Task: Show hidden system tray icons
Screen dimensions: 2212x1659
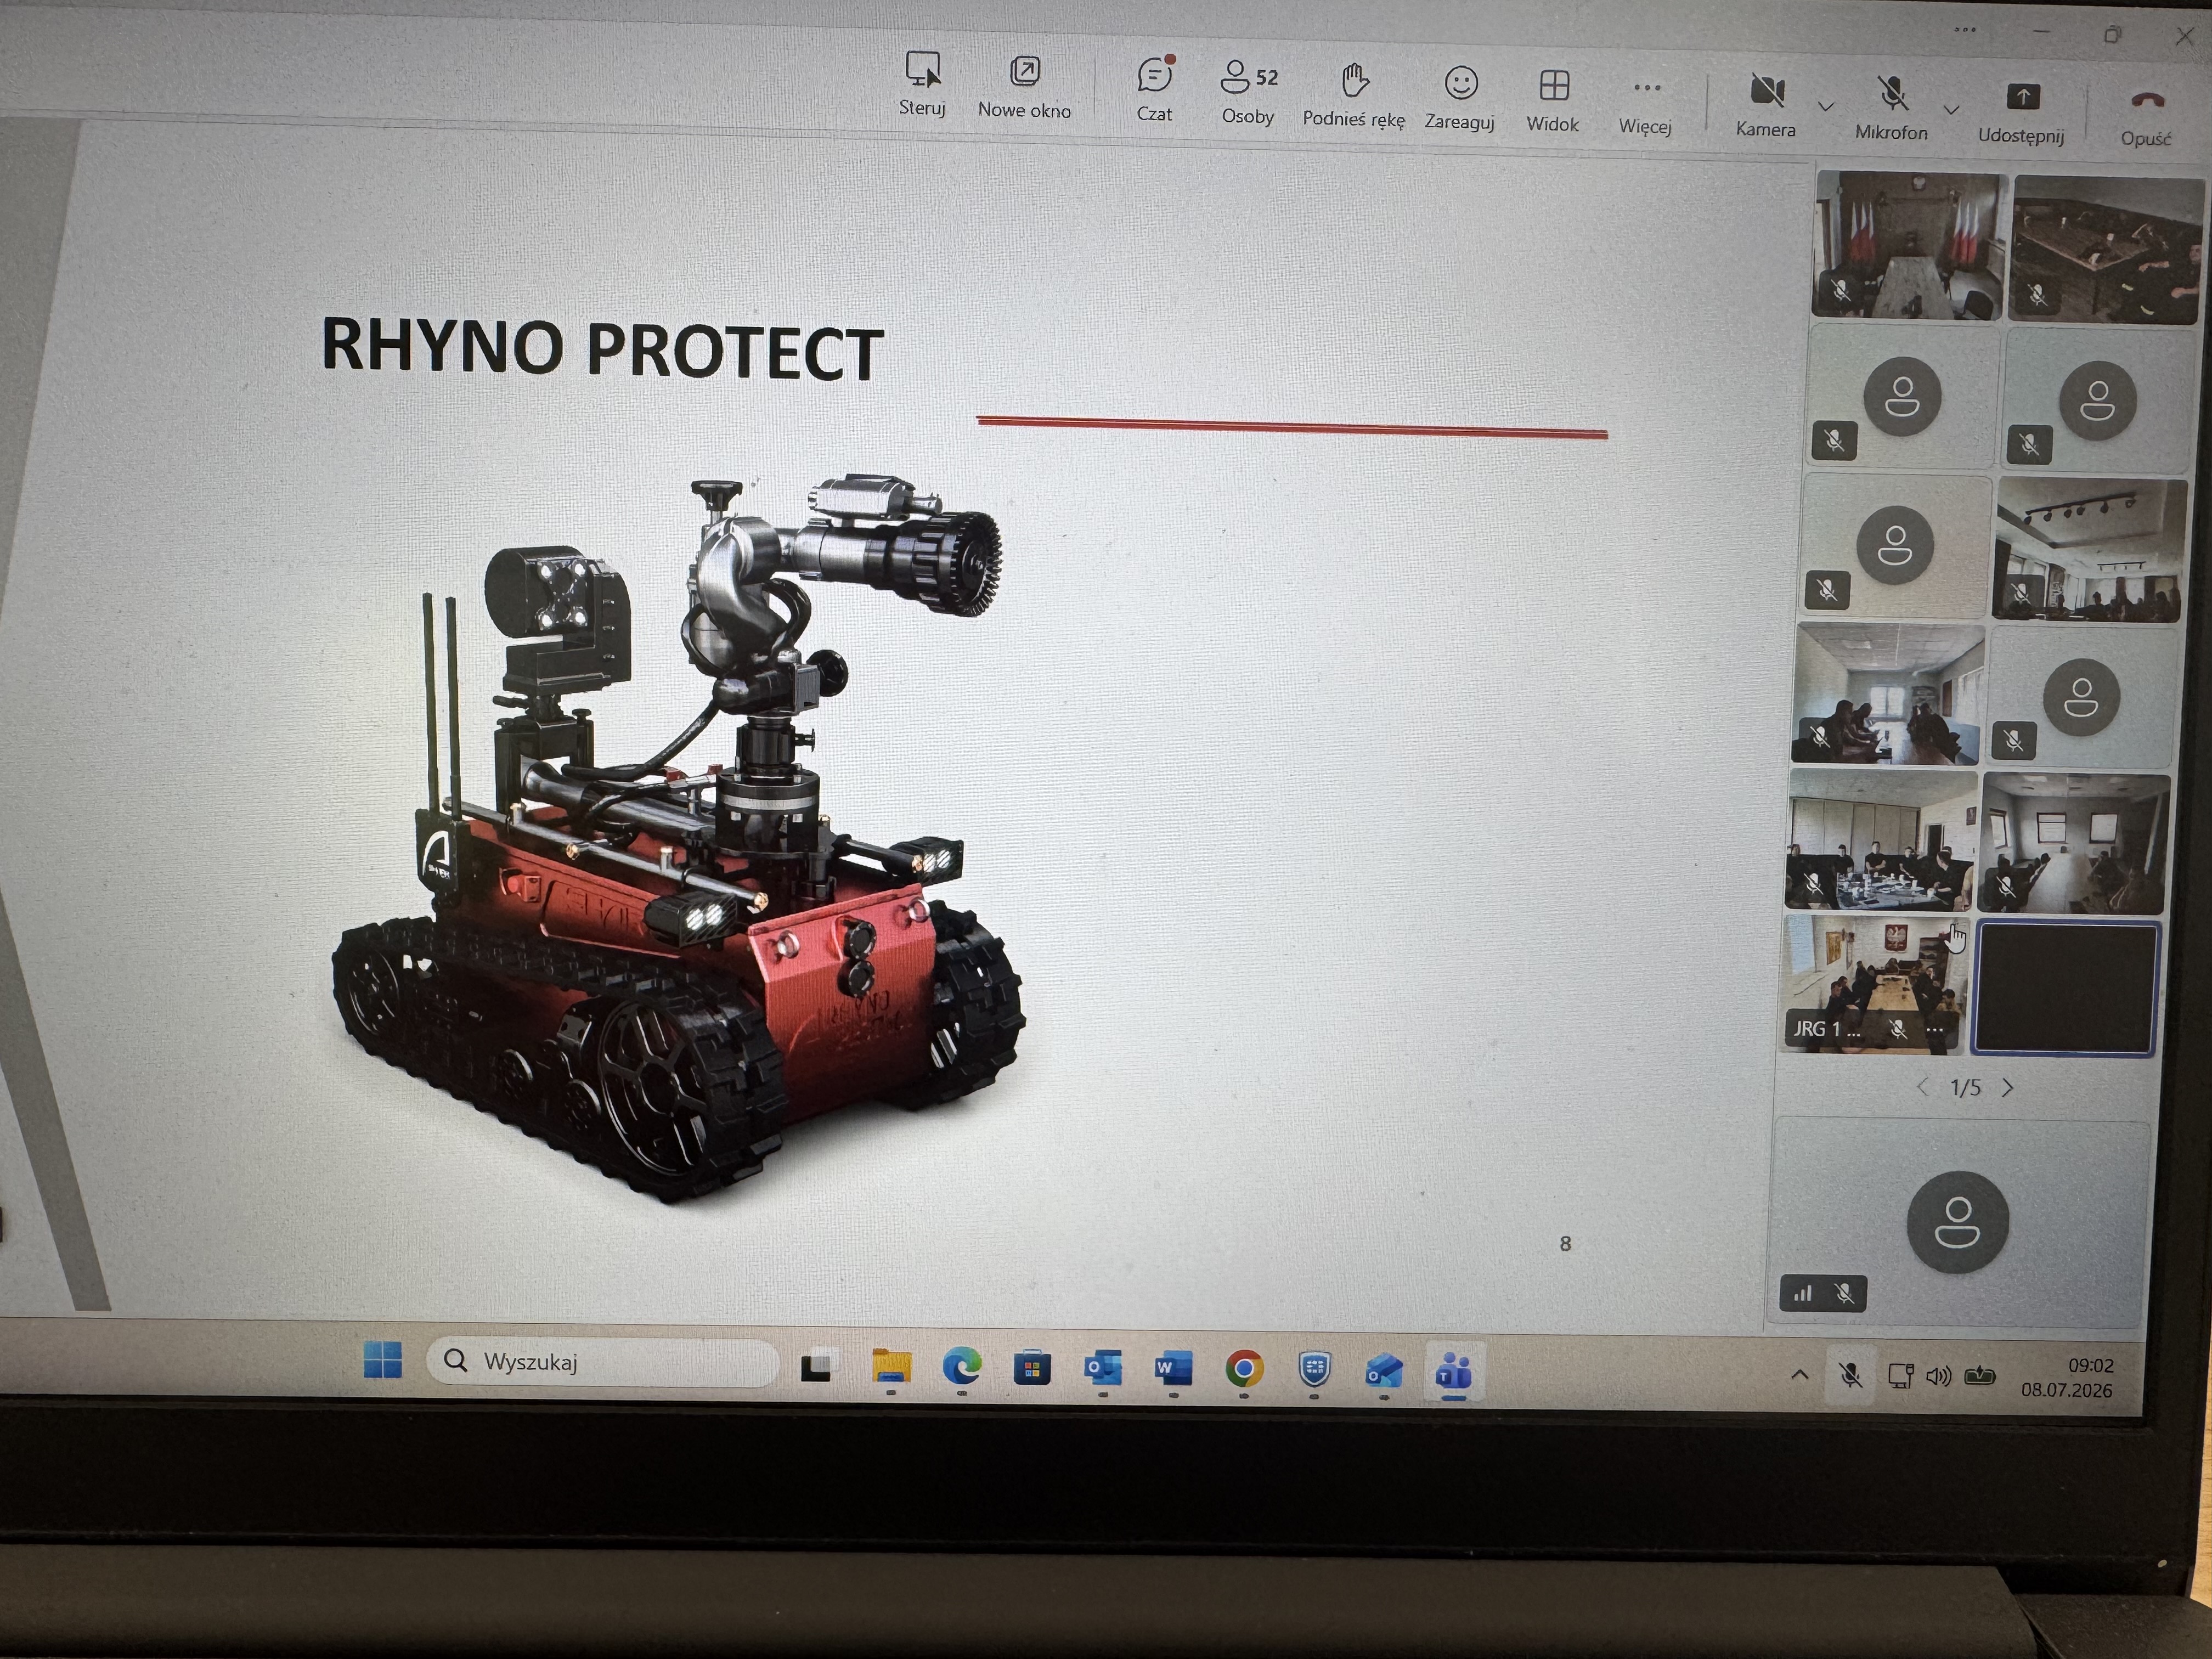Action: click(1799, 1376)
